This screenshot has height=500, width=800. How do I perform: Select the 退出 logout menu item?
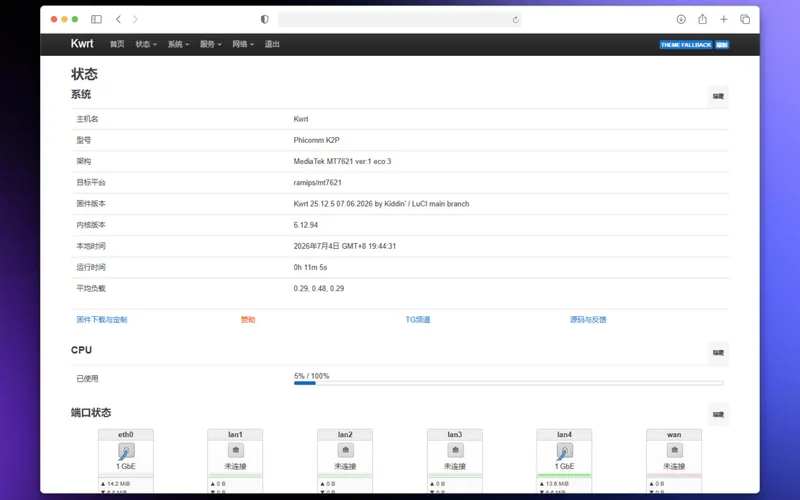pos(272,44)
